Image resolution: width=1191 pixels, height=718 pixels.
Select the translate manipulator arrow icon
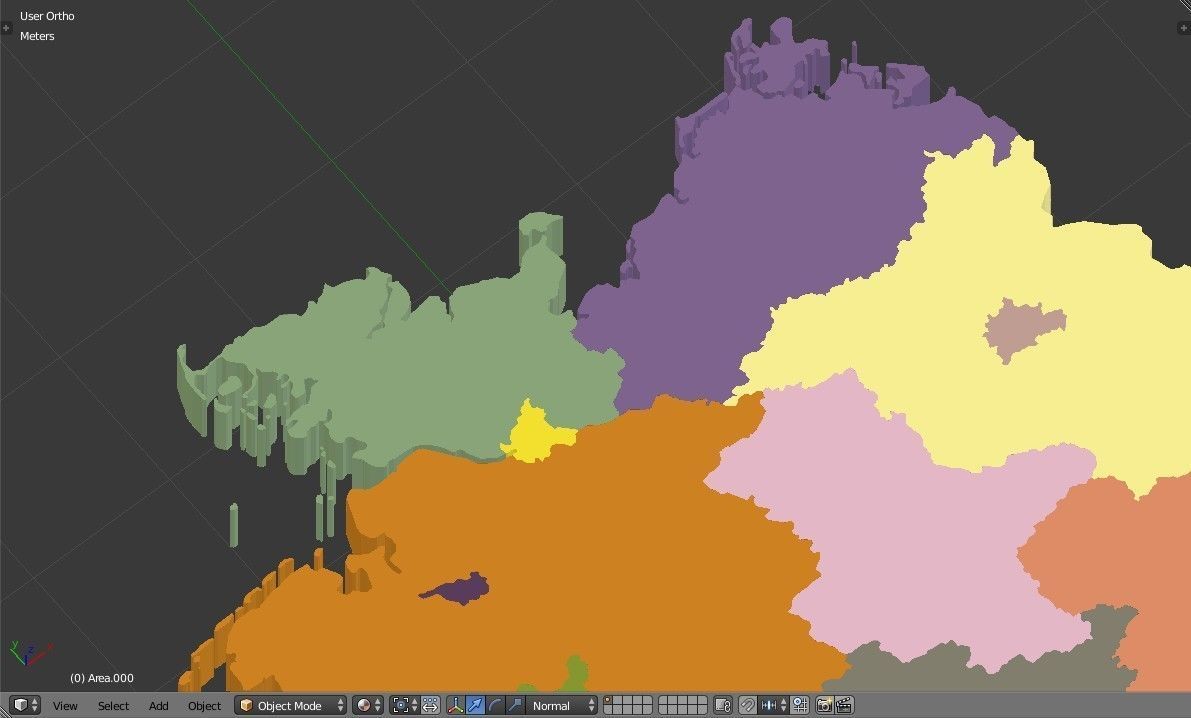[474, 706]
